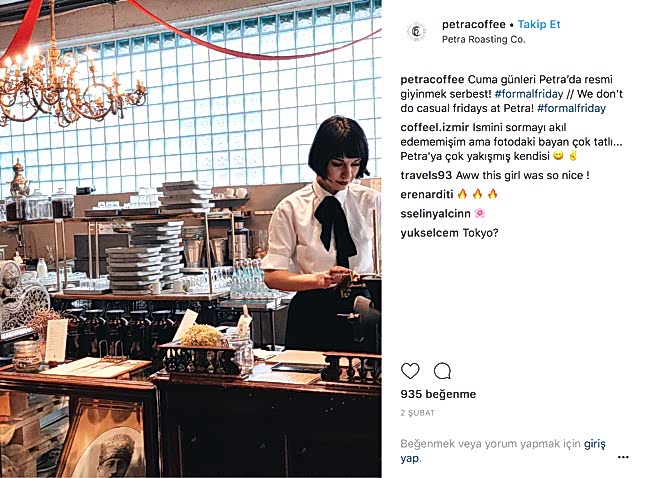Image resolution: width=650 pixels, height=478 pixels.
Task: Select the cafe post photo
Action: click(191, 239)
